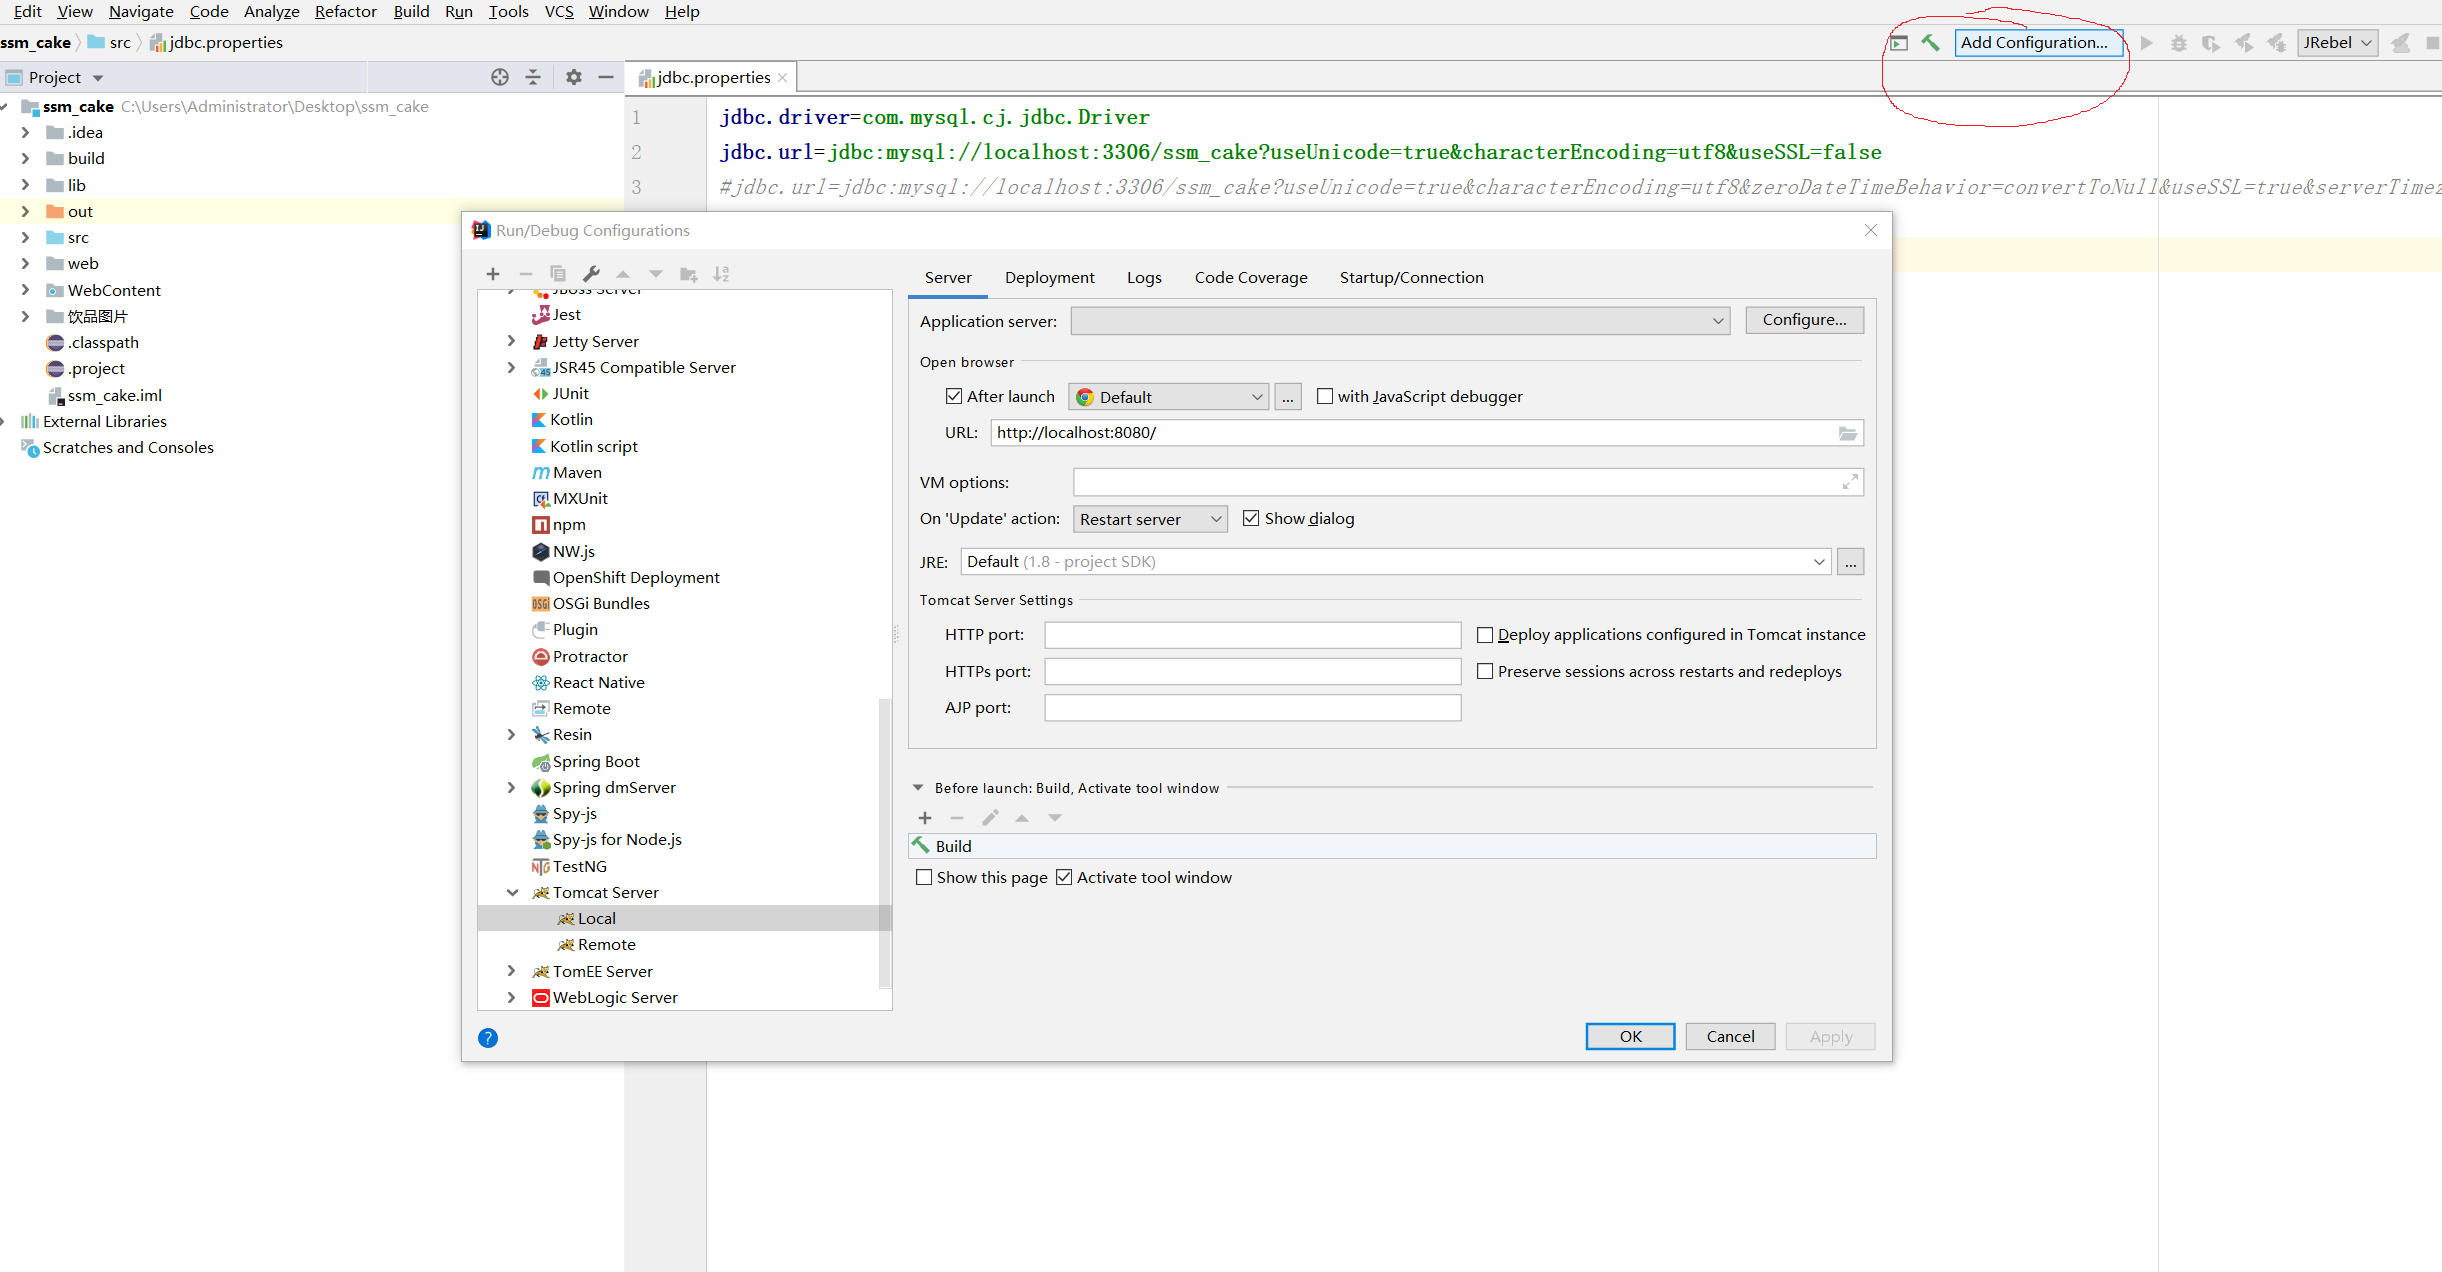Open the VCS menu
This screenshot has width=2442, height=1272.
point(559,12)
